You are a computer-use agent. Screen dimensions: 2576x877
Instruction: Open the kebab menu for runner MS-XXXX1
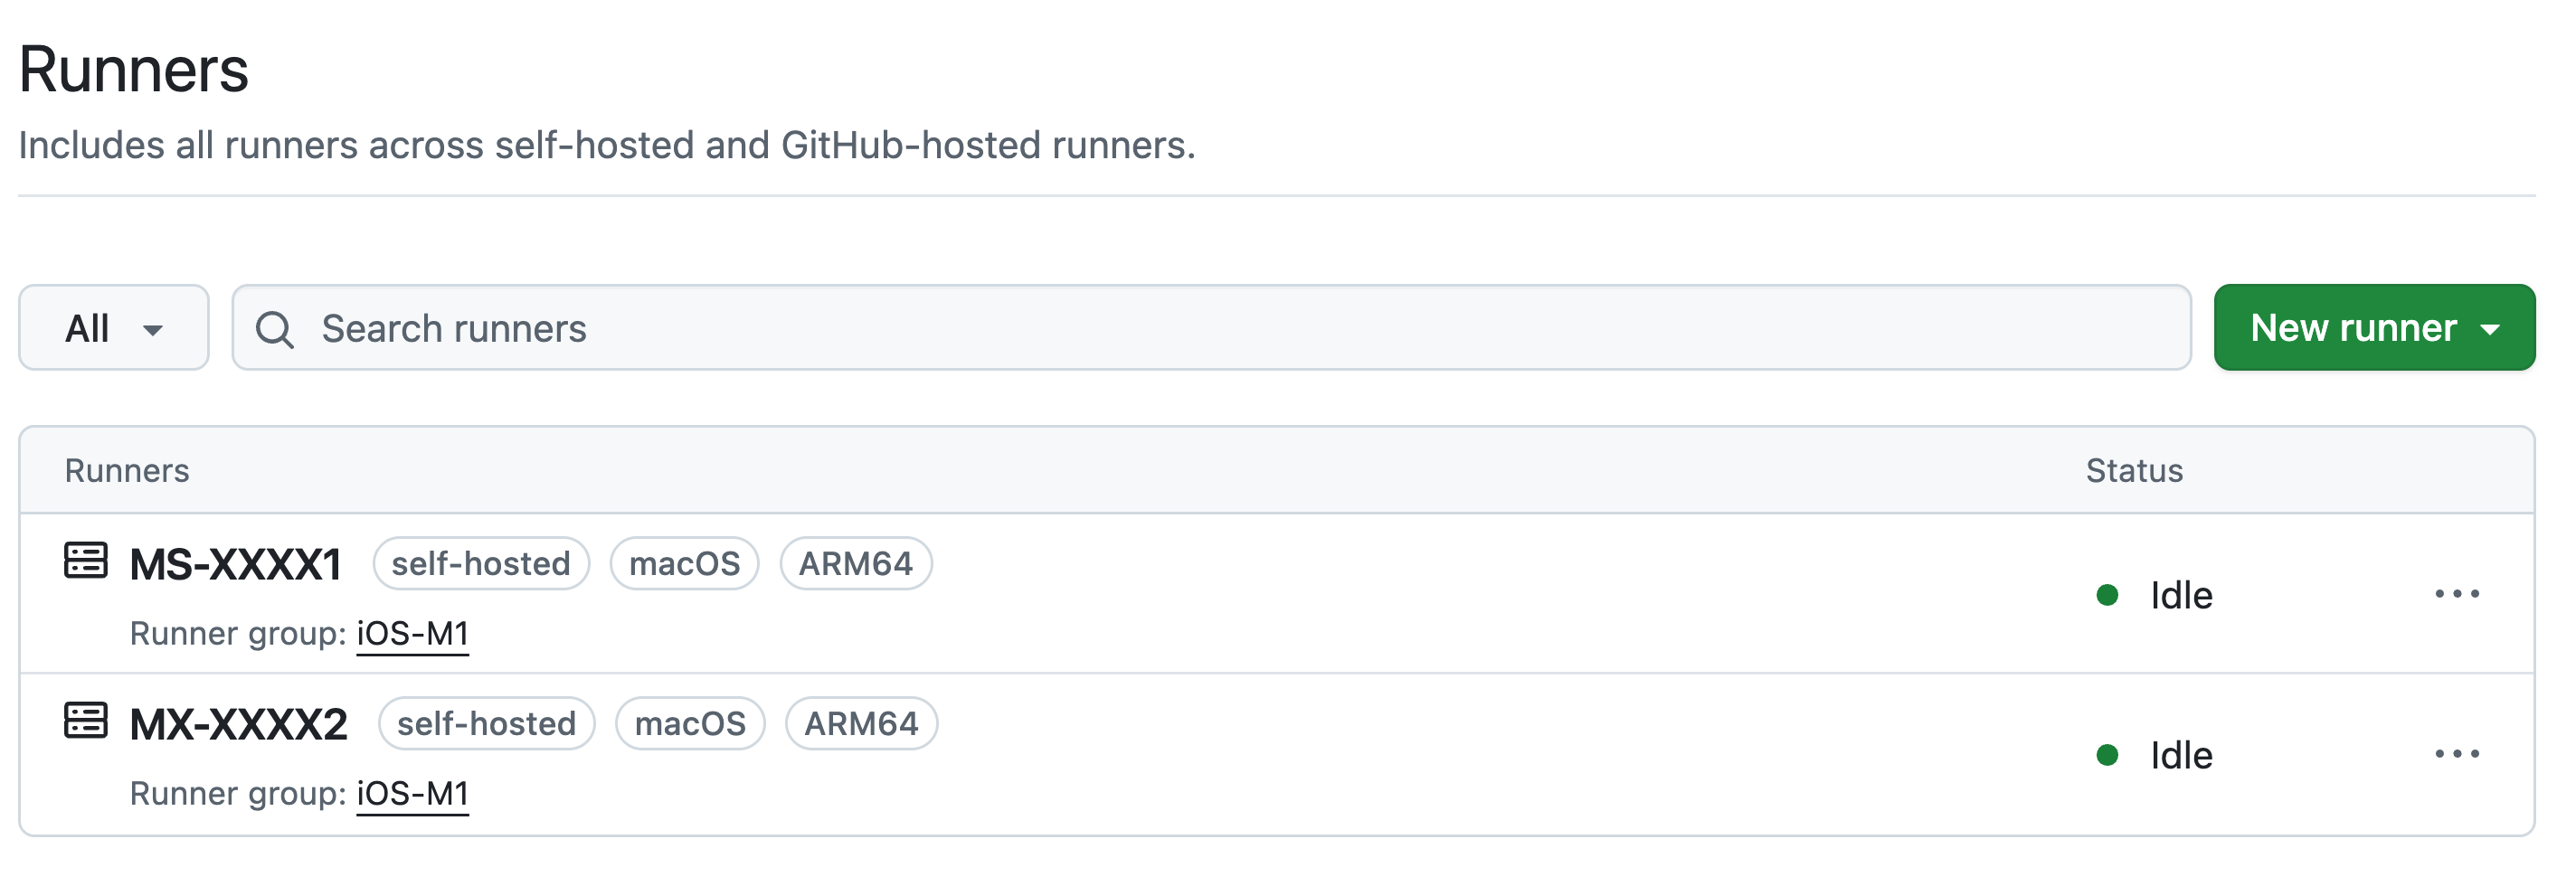(2458, 593)
